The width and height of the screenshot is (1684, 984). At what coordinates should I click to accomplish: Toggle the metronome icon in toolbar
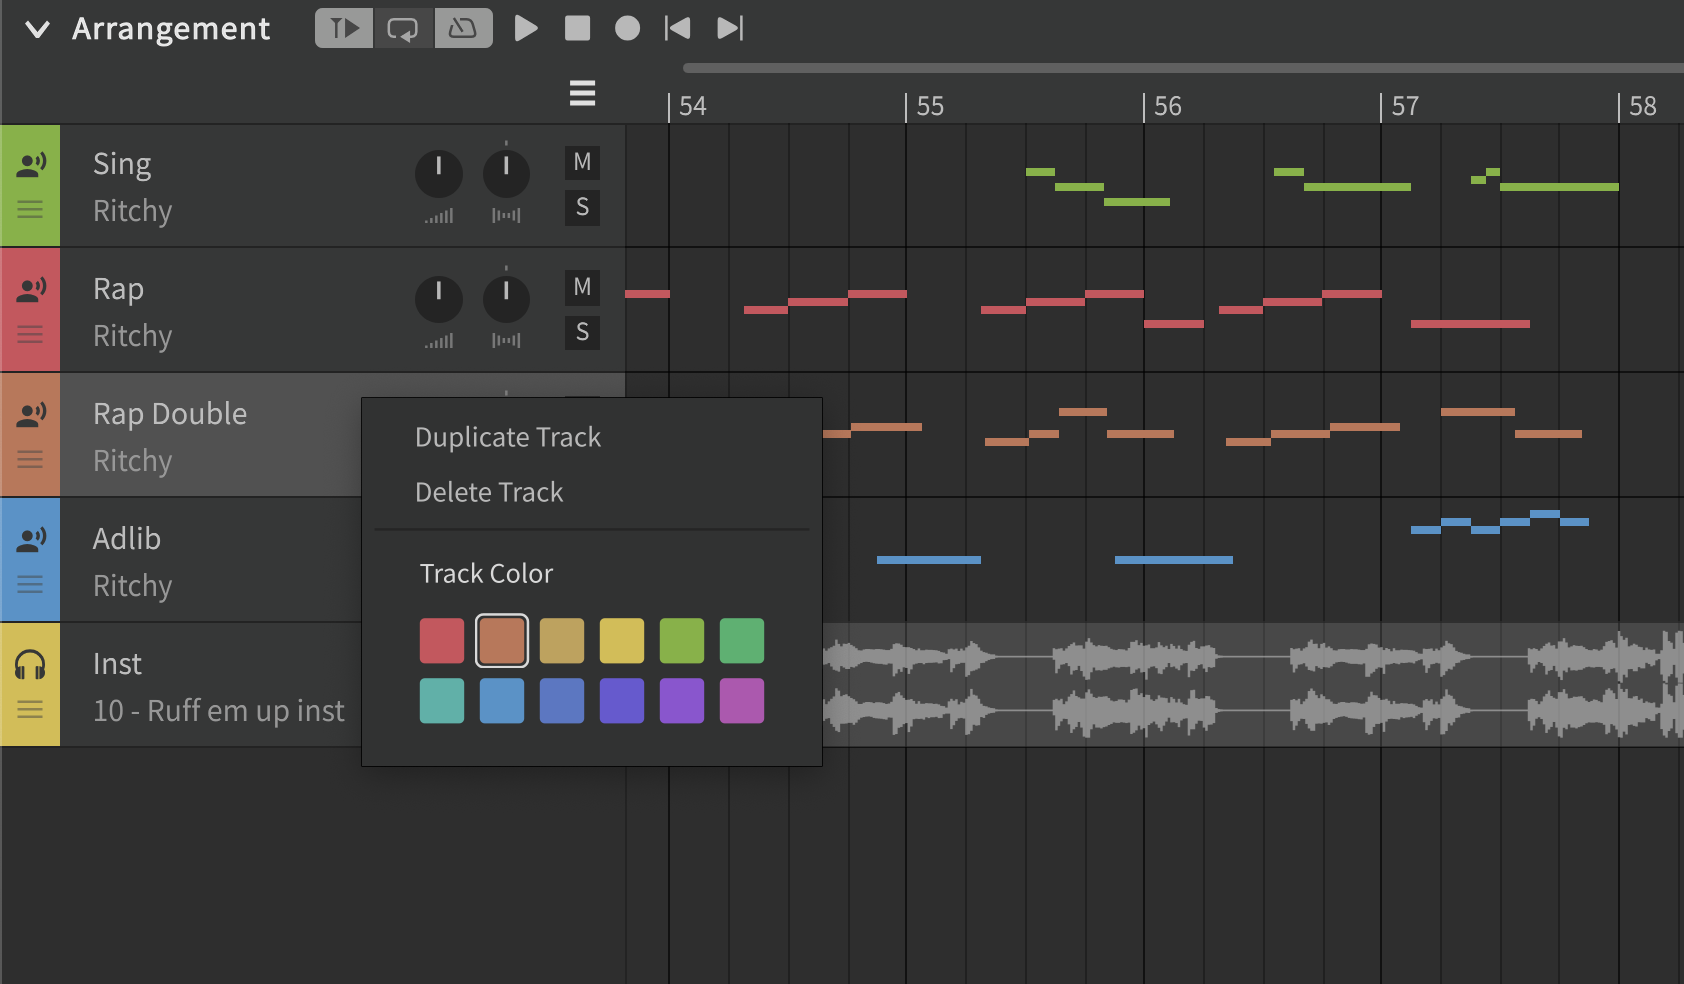pos(463,28)
